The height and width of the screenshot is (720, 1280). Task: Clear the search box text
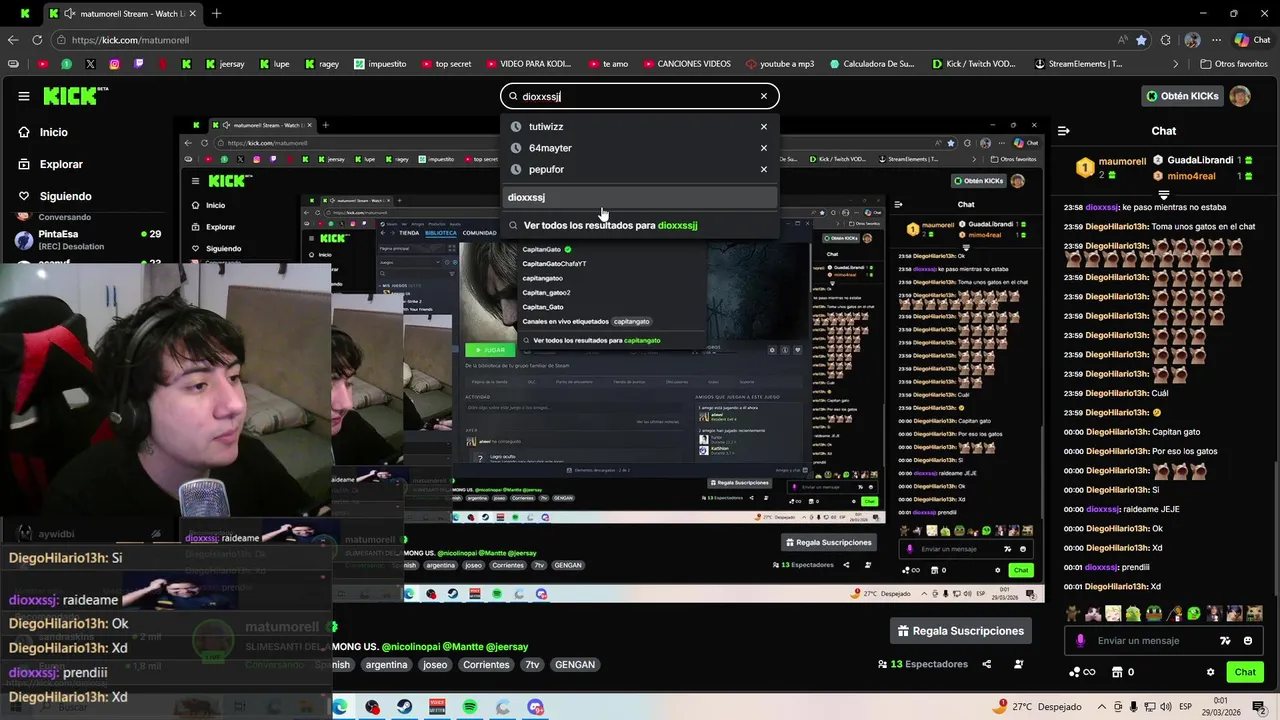pos(764,96)
